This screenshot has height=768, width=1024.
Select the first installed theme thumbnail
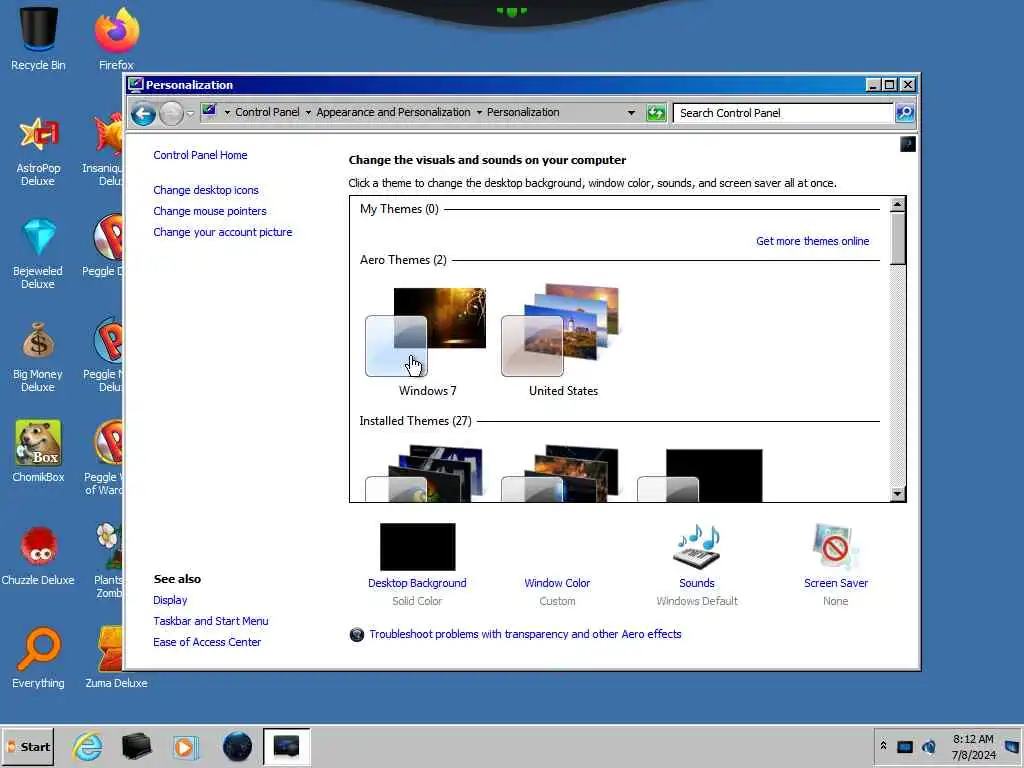pos(424,473)
